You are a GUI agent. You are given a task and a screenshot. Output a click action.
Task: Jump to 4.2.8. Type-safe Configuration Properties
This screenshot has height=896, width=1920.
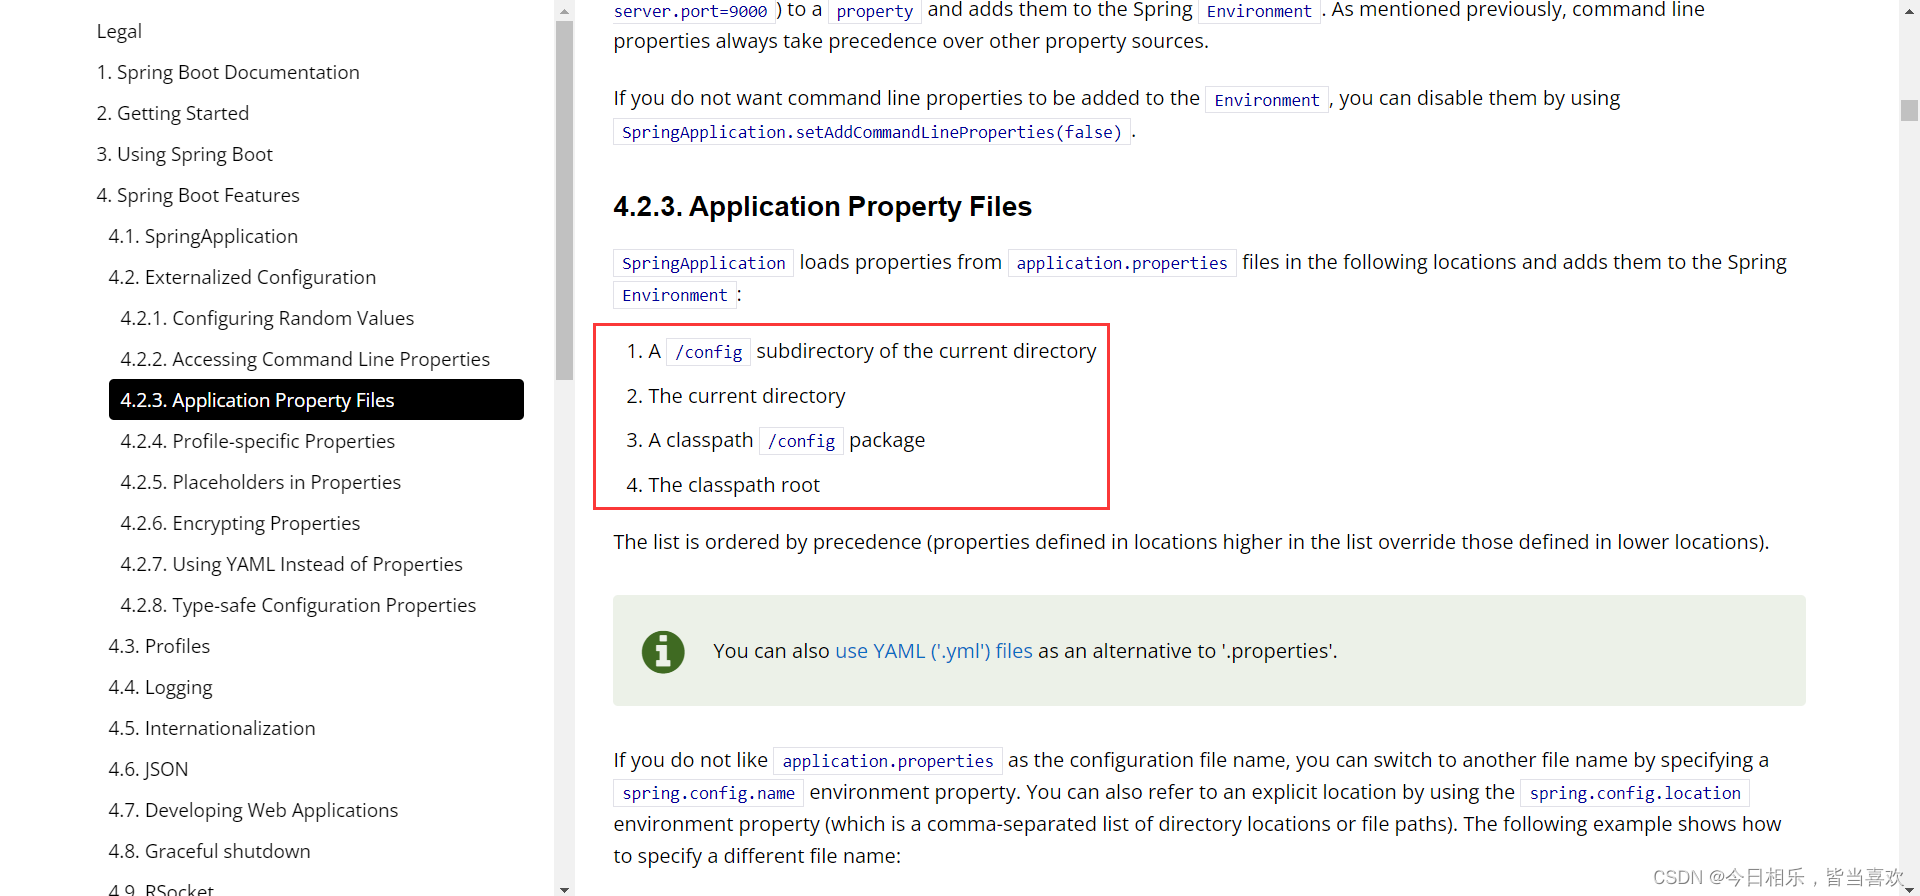click(x=298, y=605)
